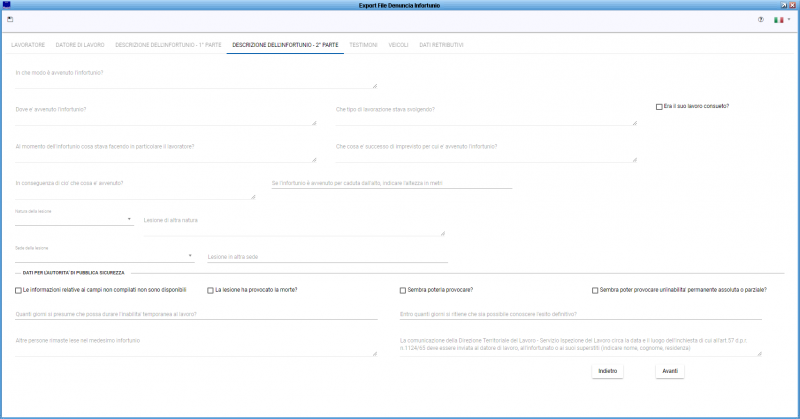Click resize grip of 'In che modo' textarea
800x419 pixels.
[374, 86]
